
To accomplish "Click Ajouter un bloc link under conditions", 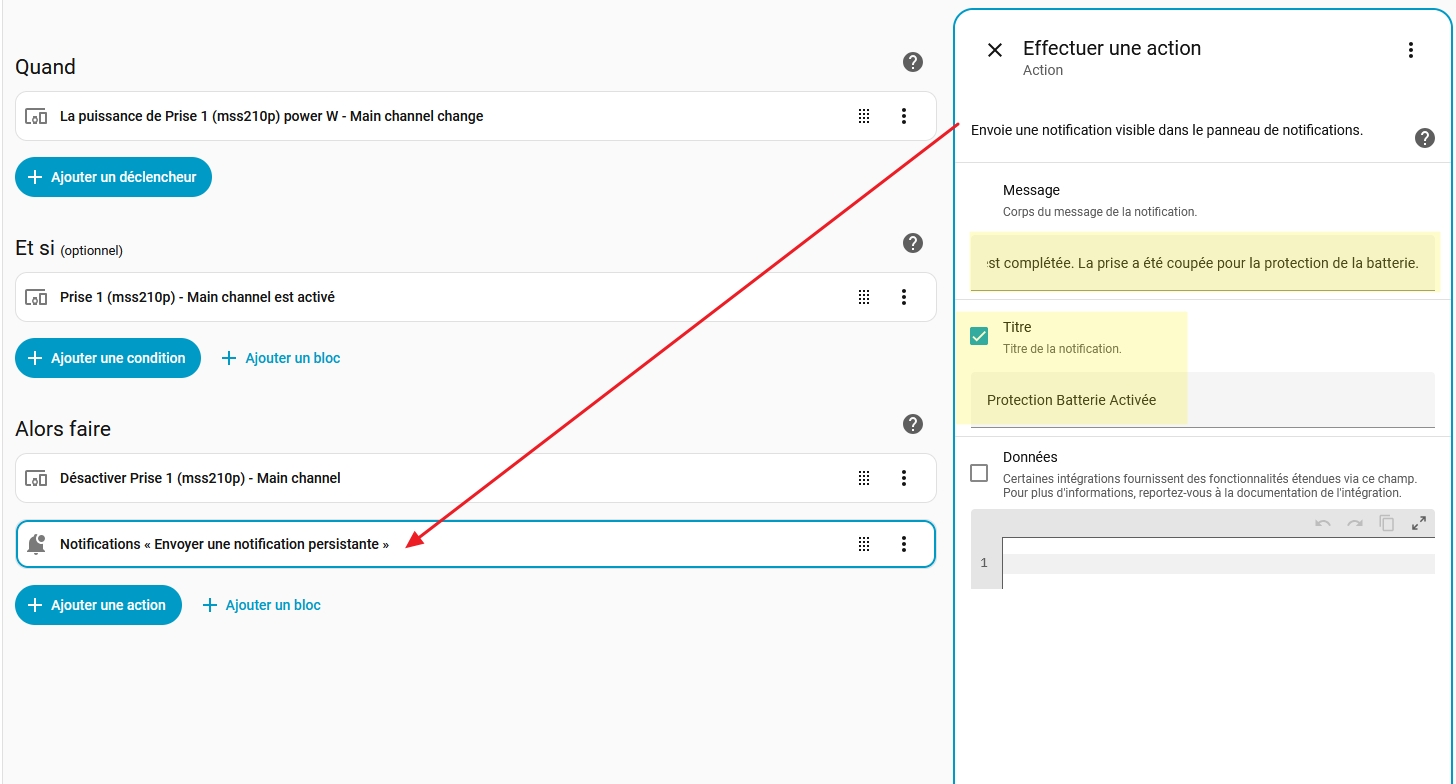I will coord(281,358).
